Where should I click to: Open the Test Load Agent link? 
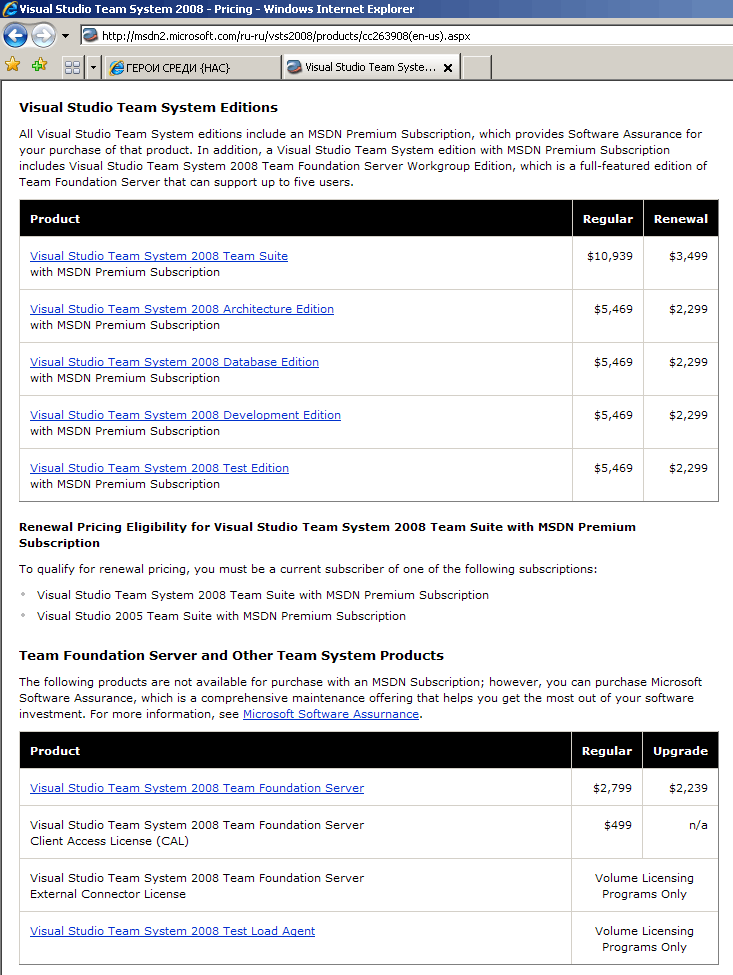(172, 931)
